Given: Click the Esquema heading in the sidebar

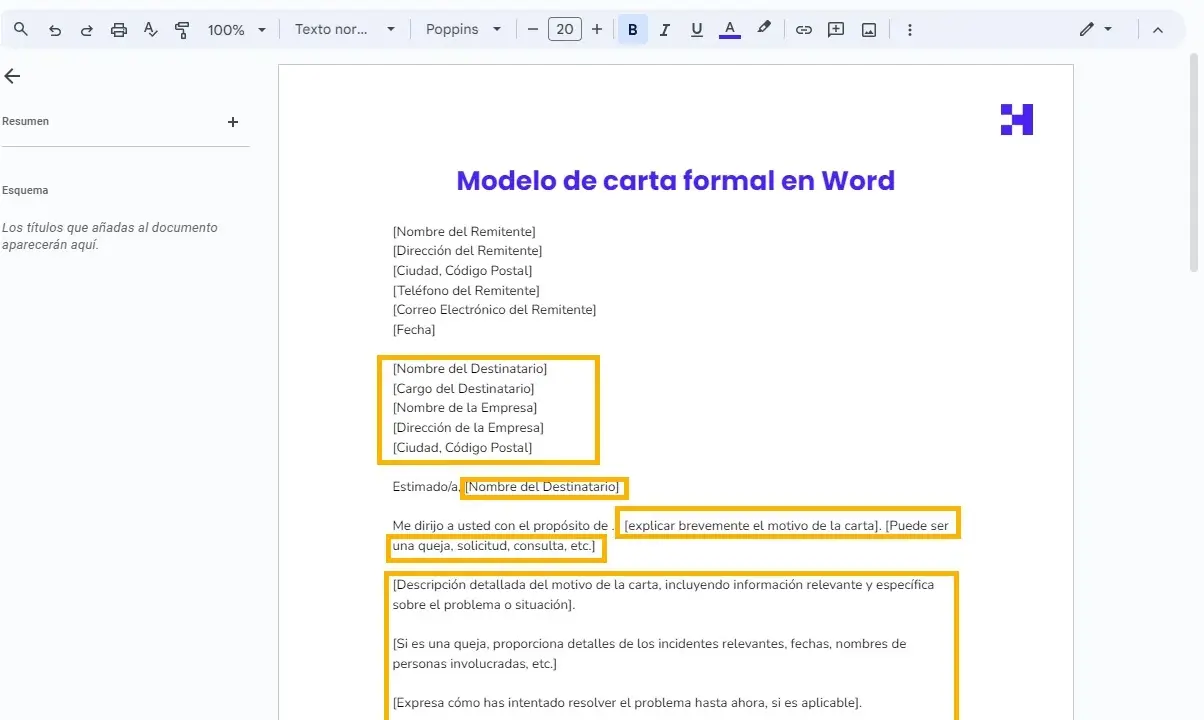Looking at the screenshot, I should click(25, 190).
